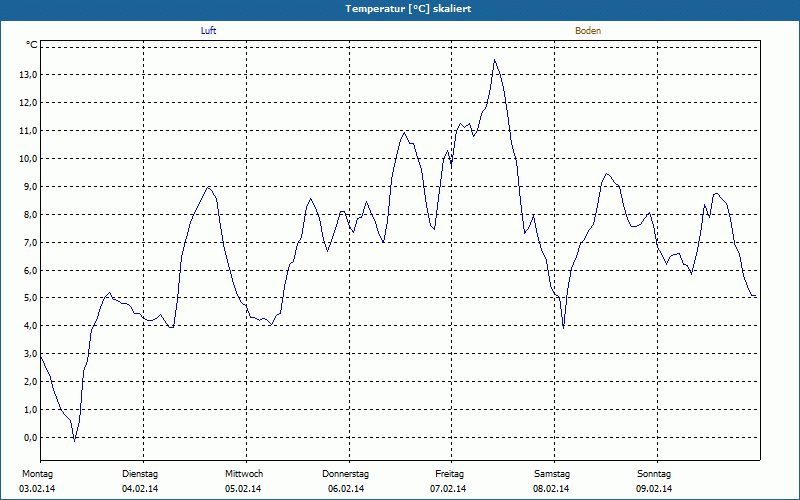Click the title "Temperatur [°C] skaliert"

coord(408,9)
